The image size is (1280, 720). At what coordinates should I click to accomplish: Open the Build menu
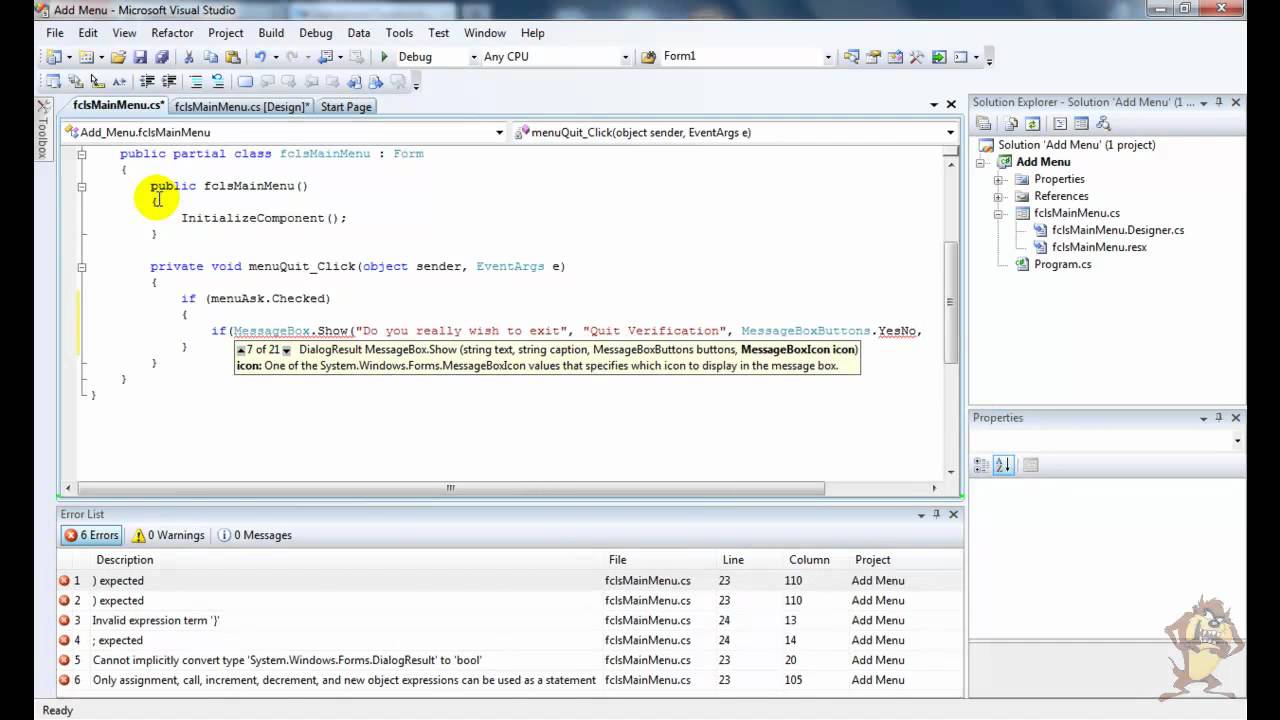(x=271, y=33)
